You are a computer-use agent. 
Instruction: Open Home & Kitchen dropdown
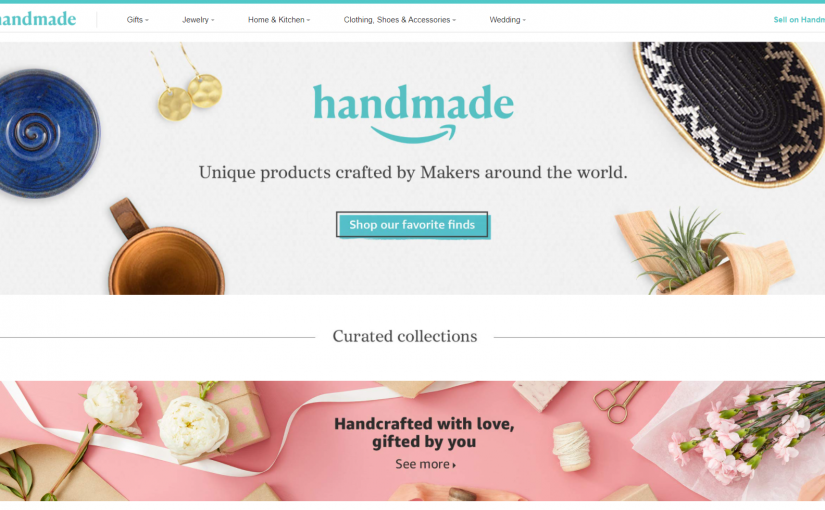coord(279,20)
